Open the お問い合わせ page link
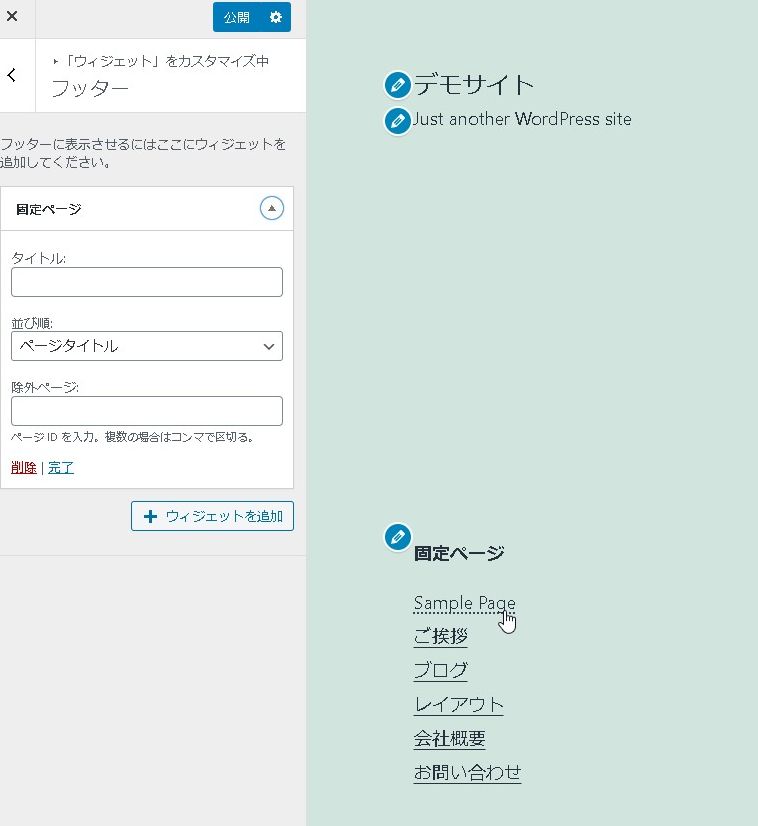758x826 pixels. click(x=467, y=773)
